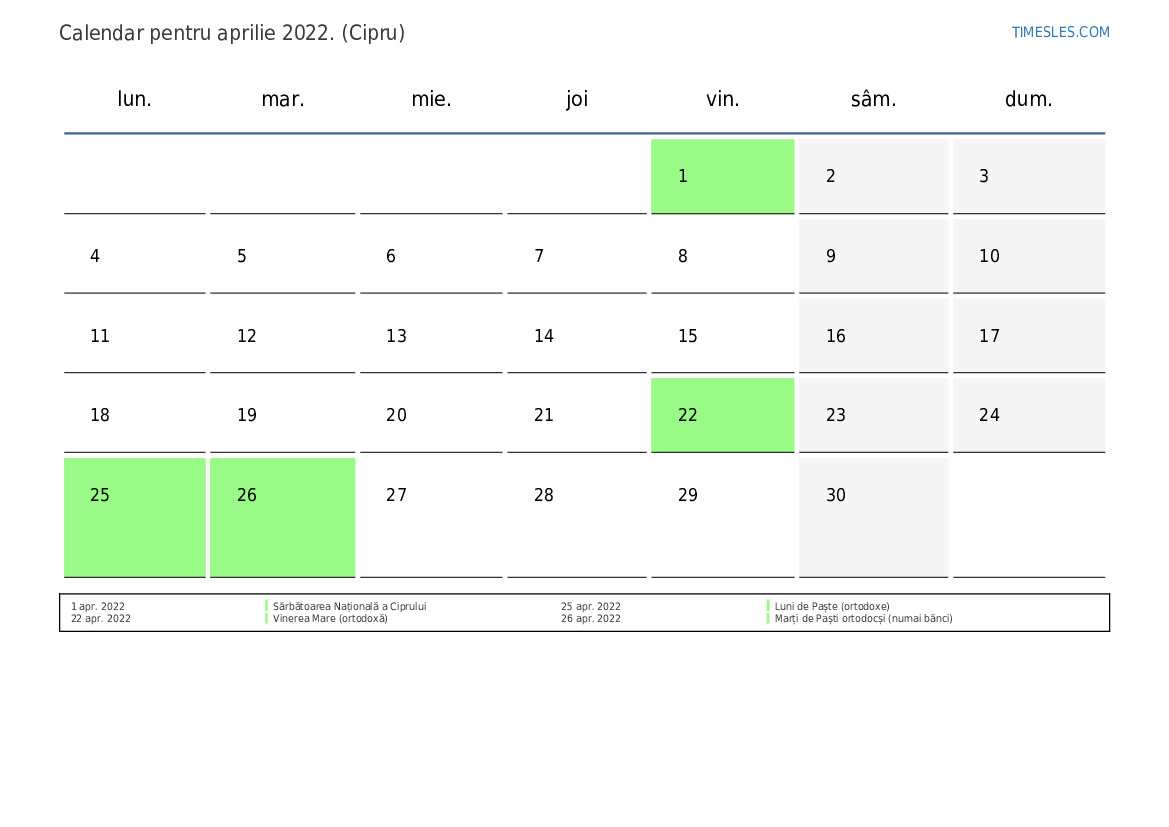Viewport: 1169px width, 827px height.
Task: Click 'Vinerea Mare (ortodoxă)' legend entry
Action: [x=330, y=618]
